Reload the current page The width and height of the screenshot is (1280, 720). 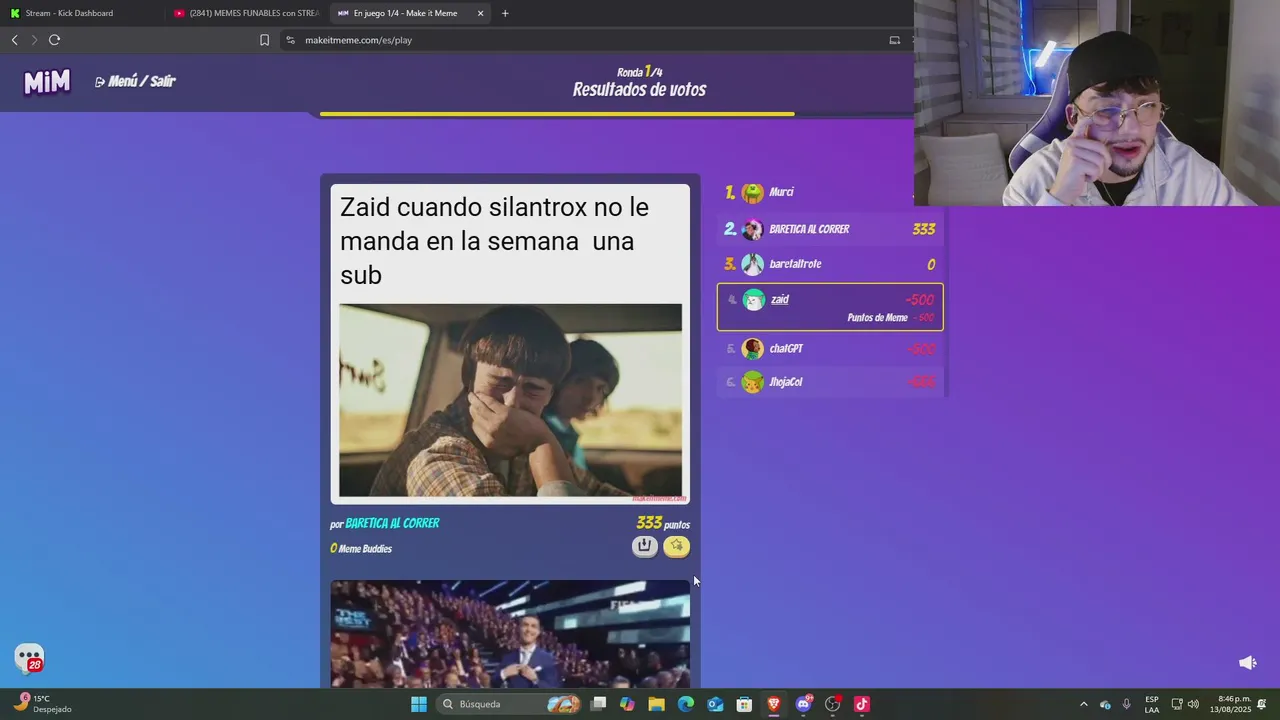tap(54, 40)
